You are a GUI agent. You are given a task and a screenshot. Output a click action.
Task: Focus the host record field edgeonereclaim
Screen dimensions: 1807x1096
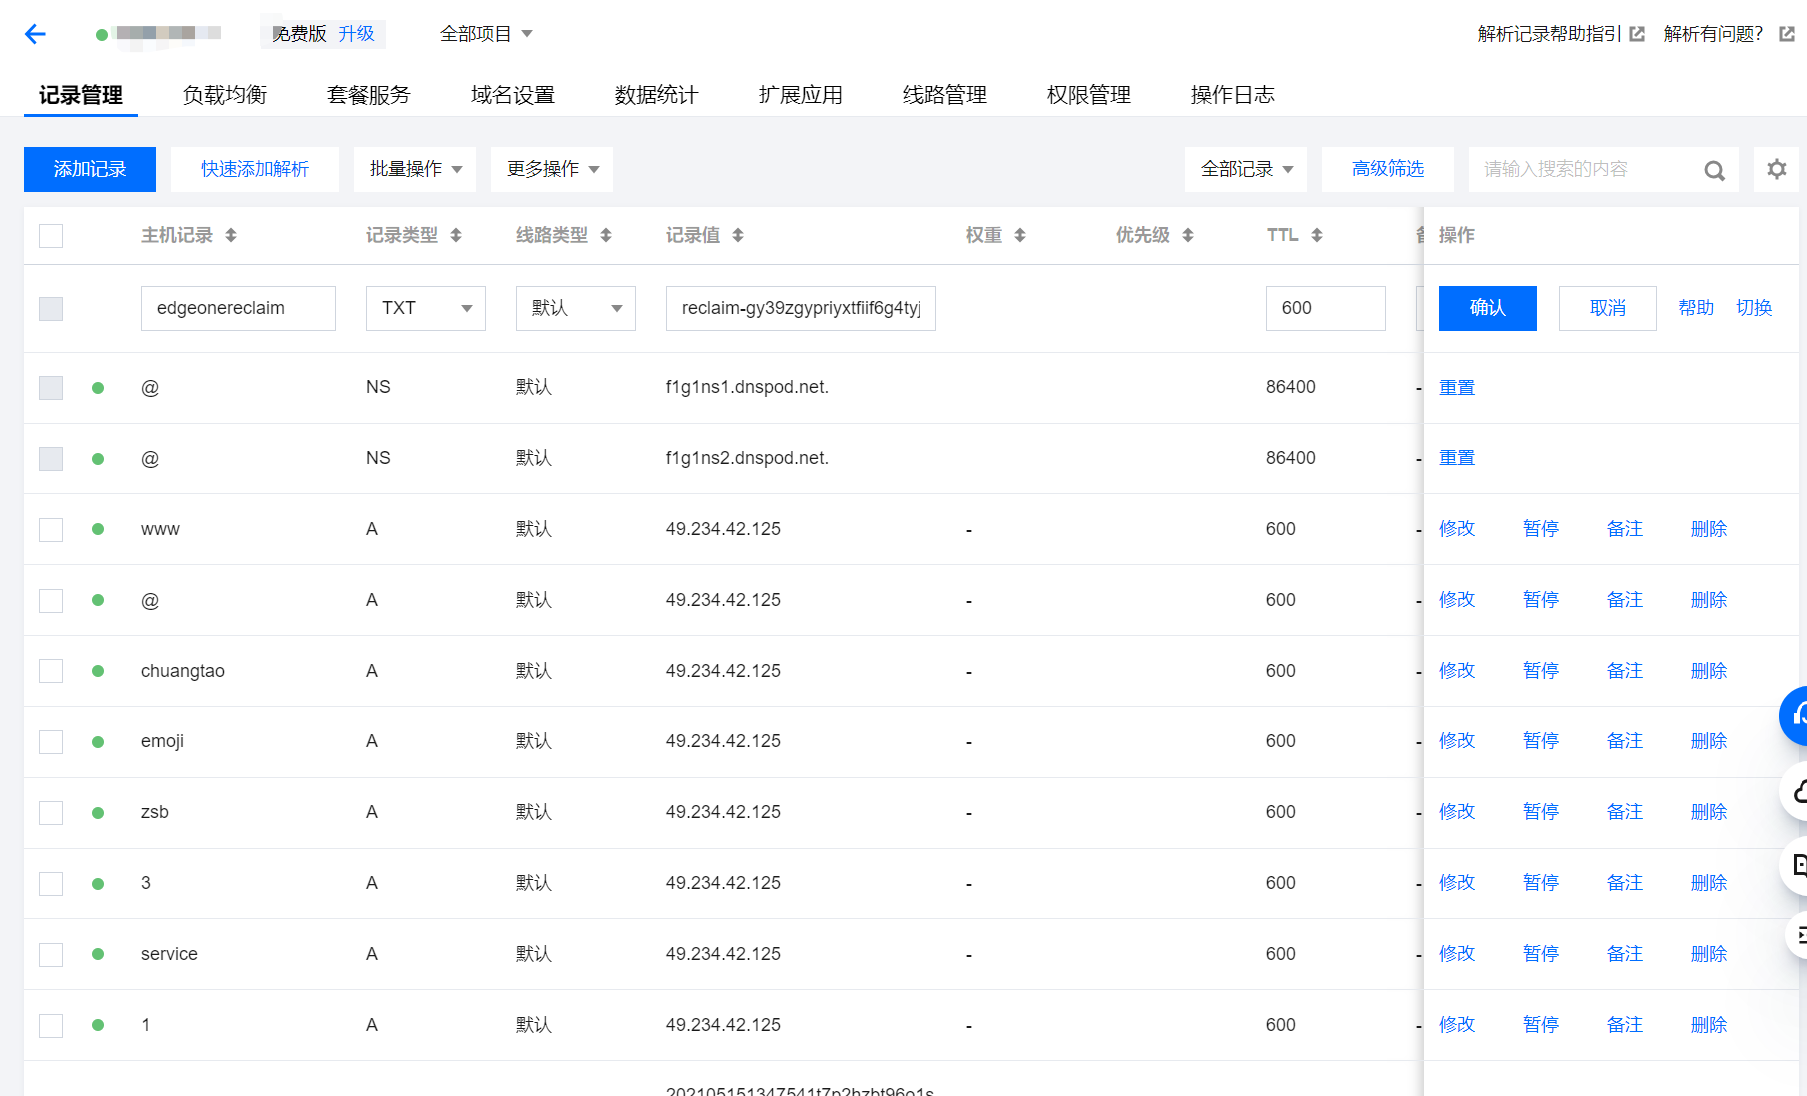point(238,308)
